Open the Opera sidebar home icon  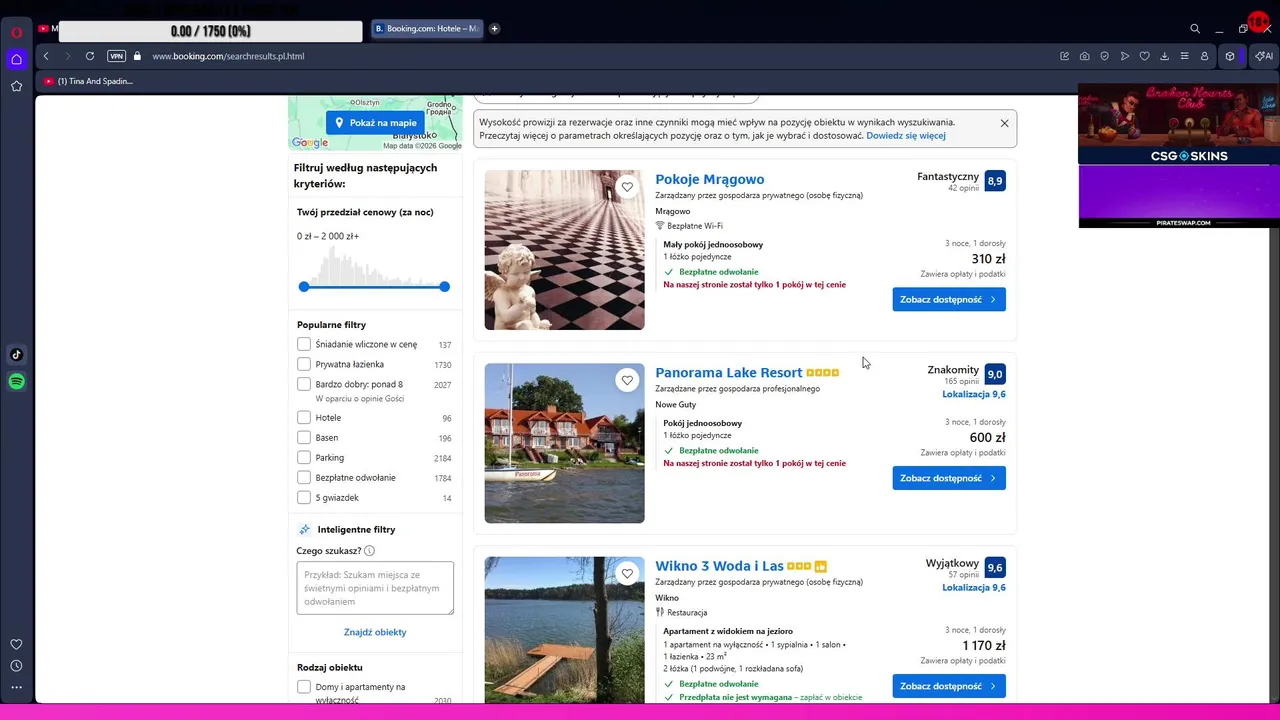(x=16, y=59)
